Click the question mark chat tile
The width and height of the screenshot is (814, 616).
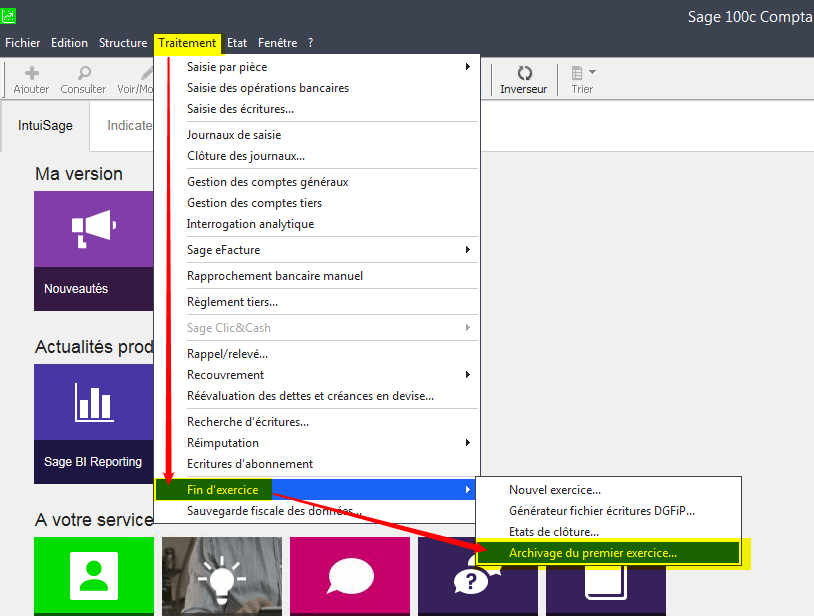[477, 577]
